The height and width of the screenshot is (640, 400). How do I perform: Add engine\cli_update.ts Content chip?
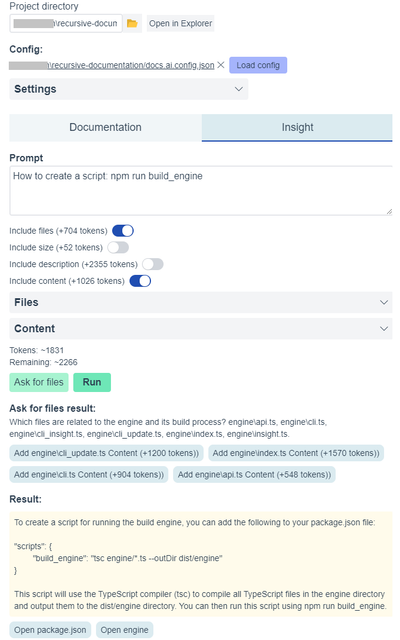[x=106, y=453]
